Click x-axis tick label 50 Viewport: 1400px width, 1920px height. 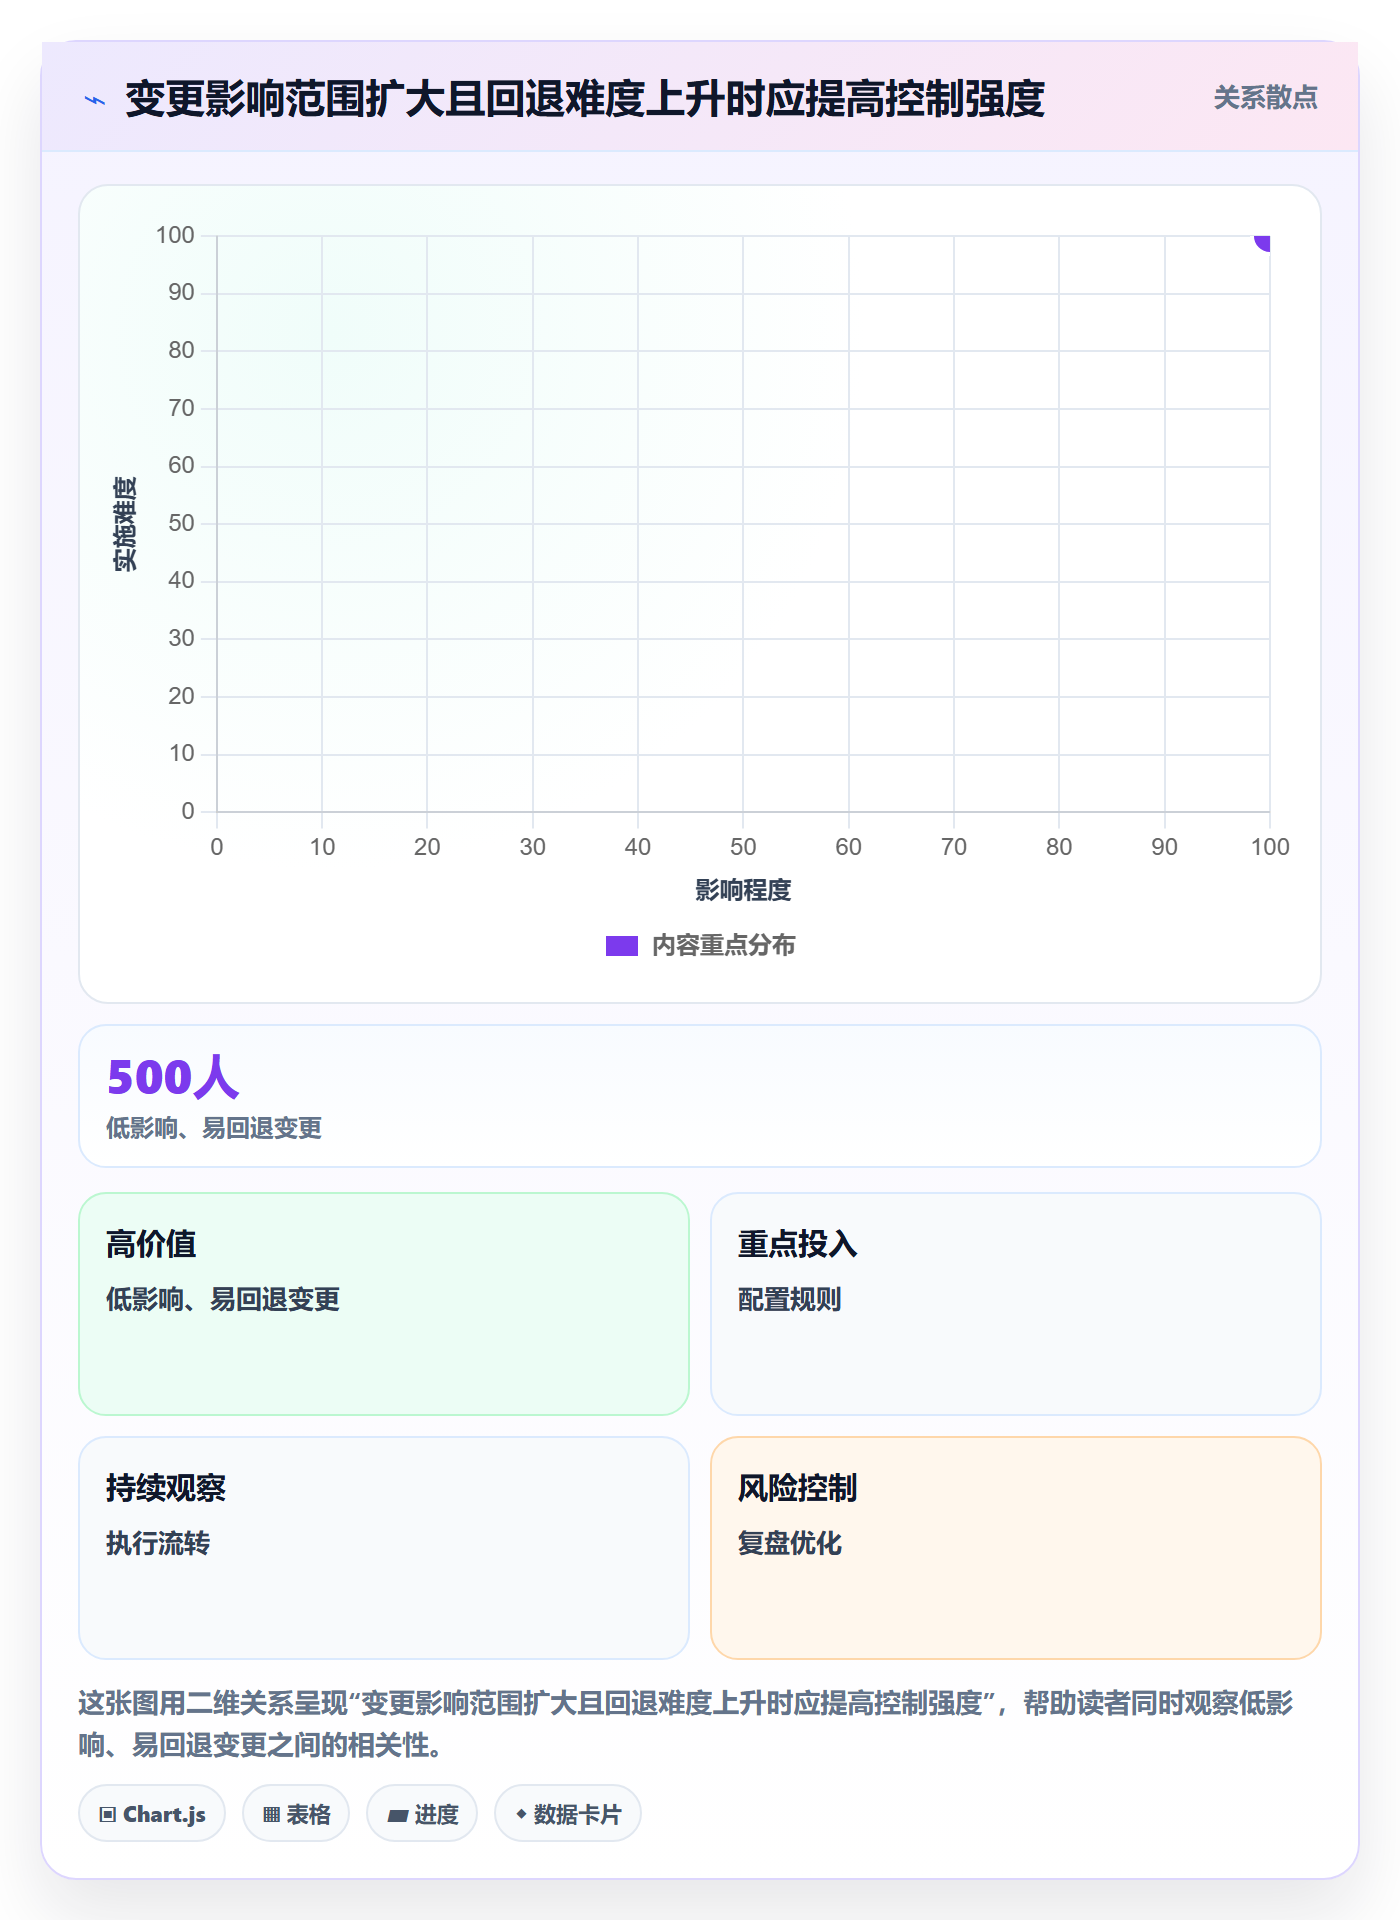click(743, 847)
